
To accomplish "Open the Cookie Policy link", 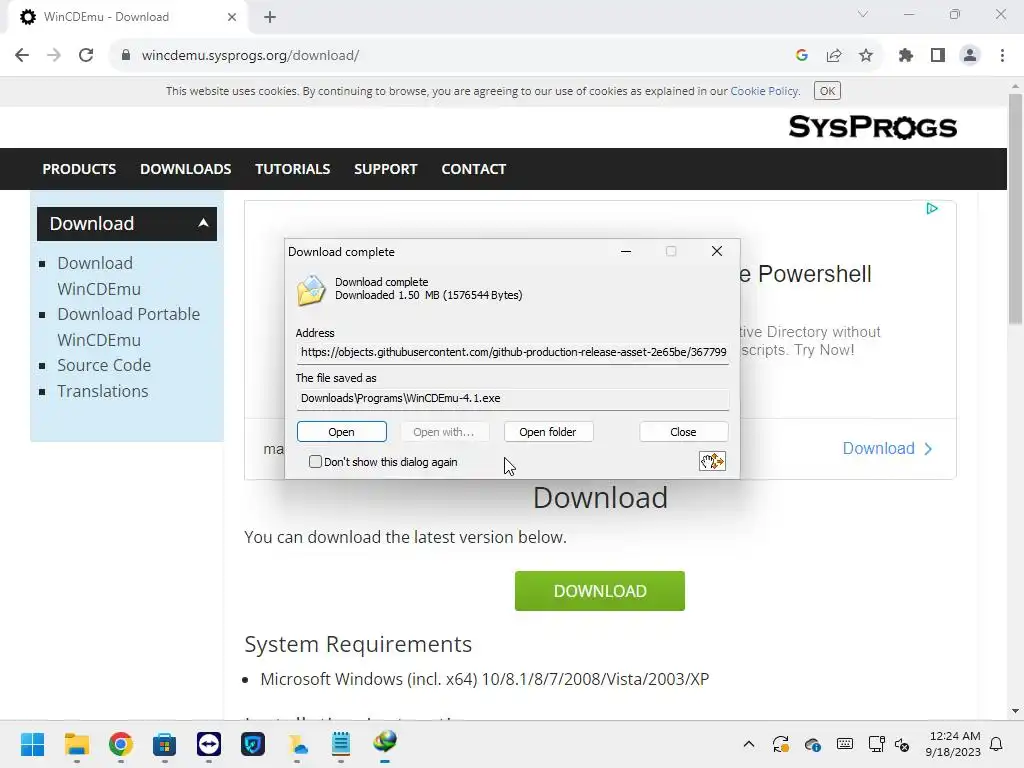I will click(764, 91).
